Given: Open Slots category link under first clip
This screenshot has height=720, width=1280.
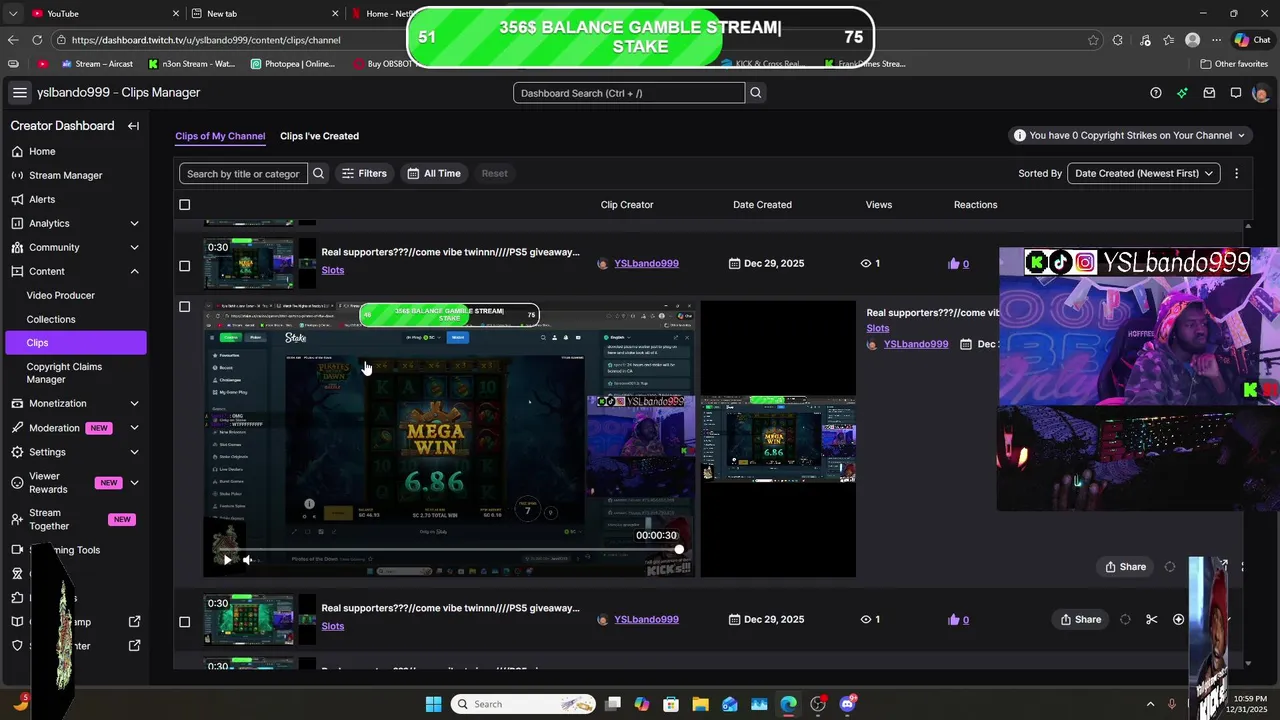Looking at the screenshot, I should (333, 270).
